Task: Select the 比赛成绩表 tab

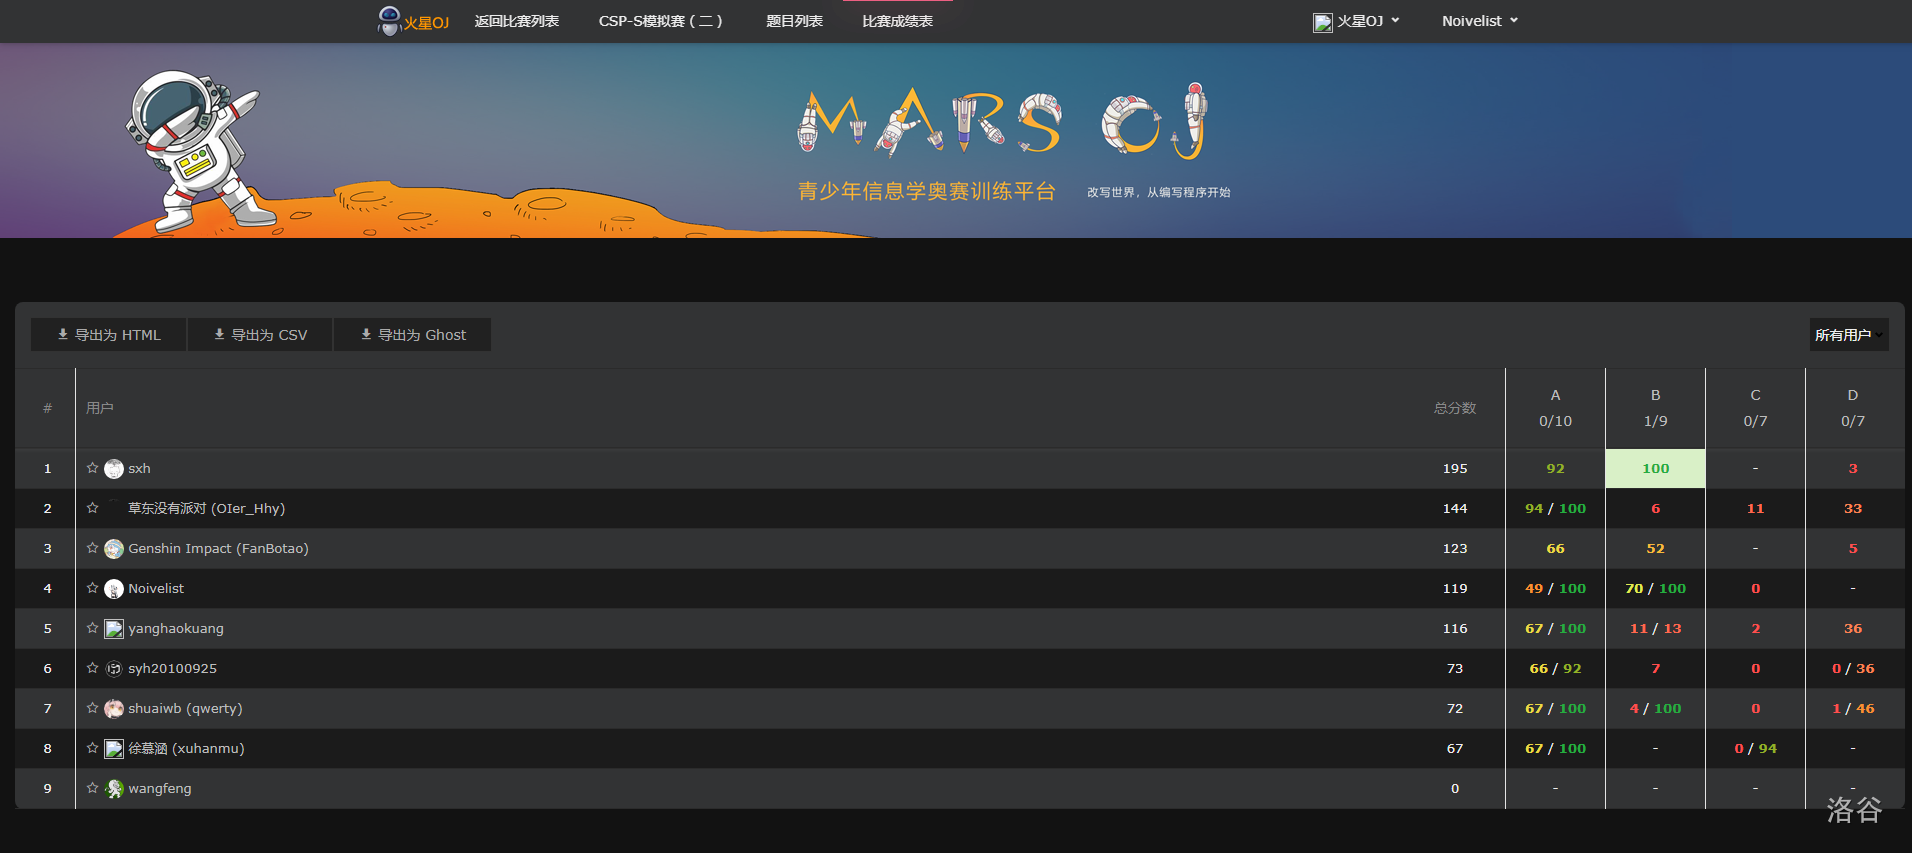Action: [x=897, y=21]
